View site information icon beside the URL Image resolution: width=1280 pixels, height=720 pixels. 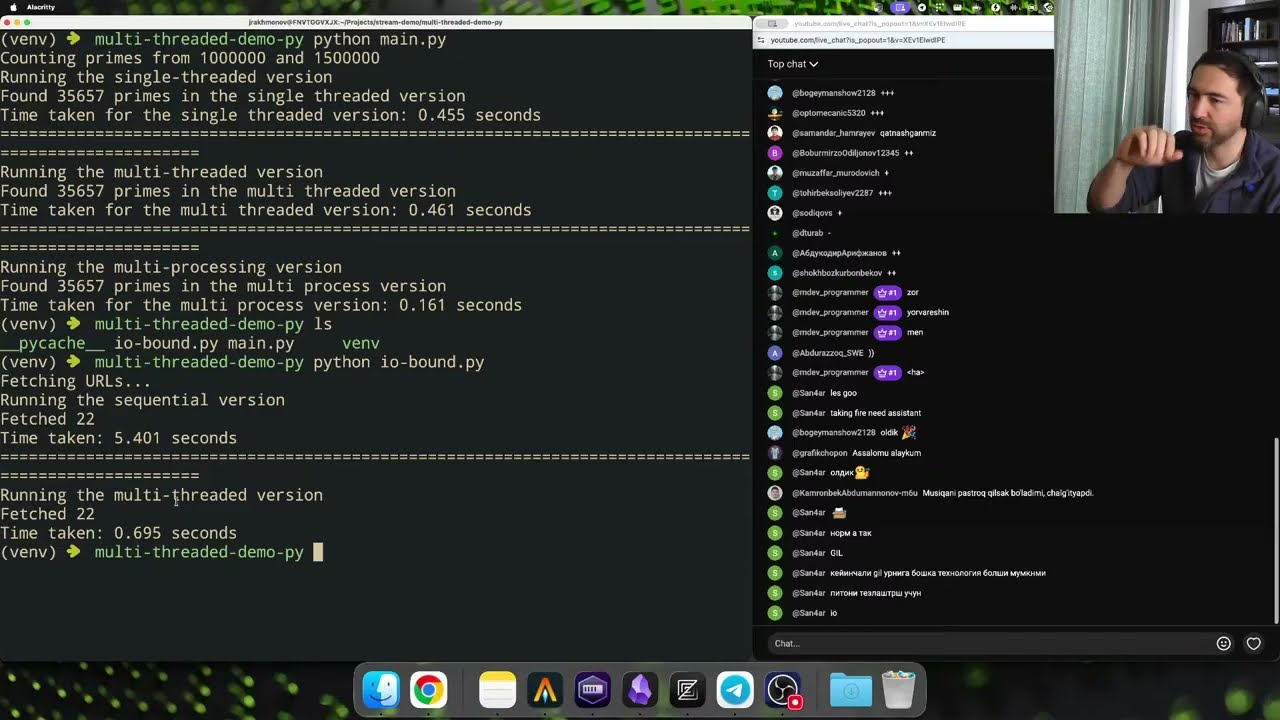click(761, 40)
